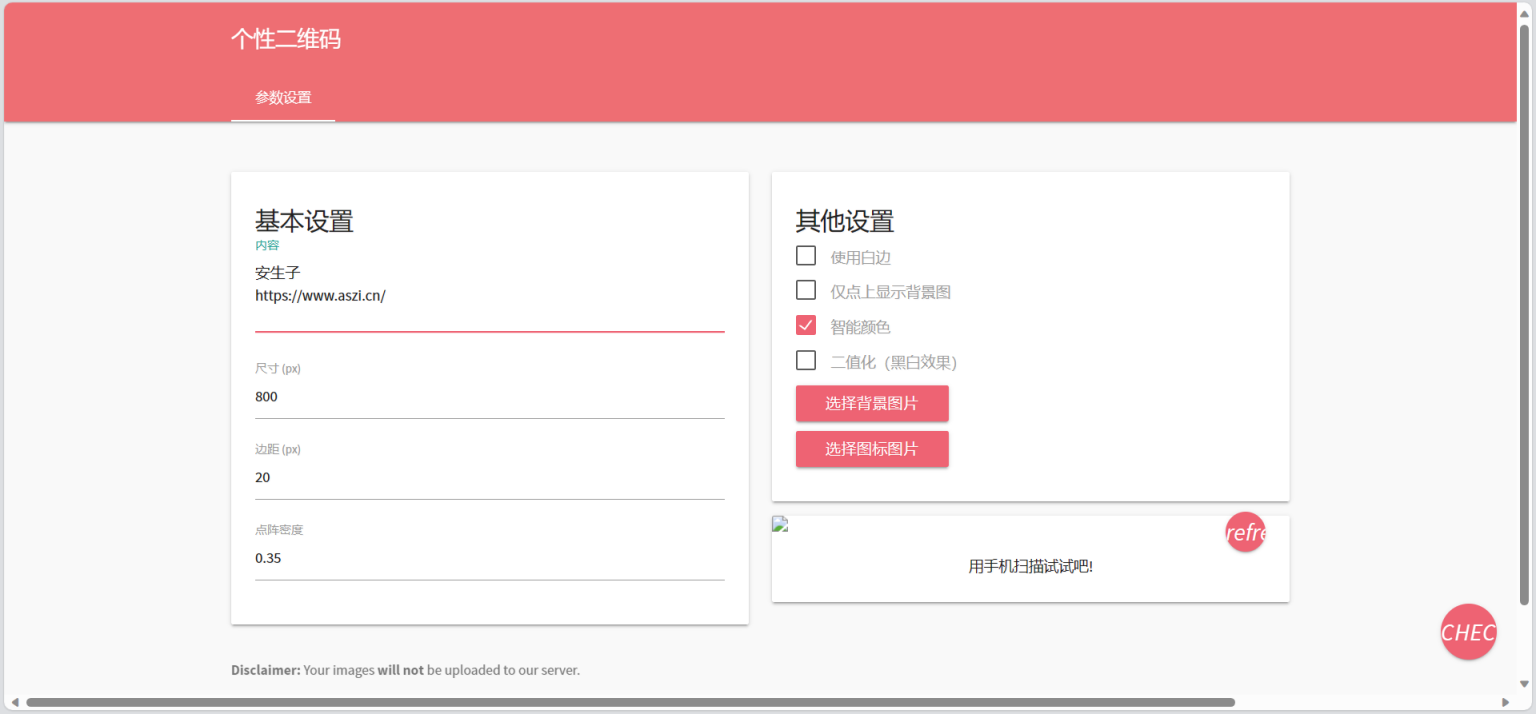Click the 选择背景图片 button
The image size is (1536, 714).
871,403
